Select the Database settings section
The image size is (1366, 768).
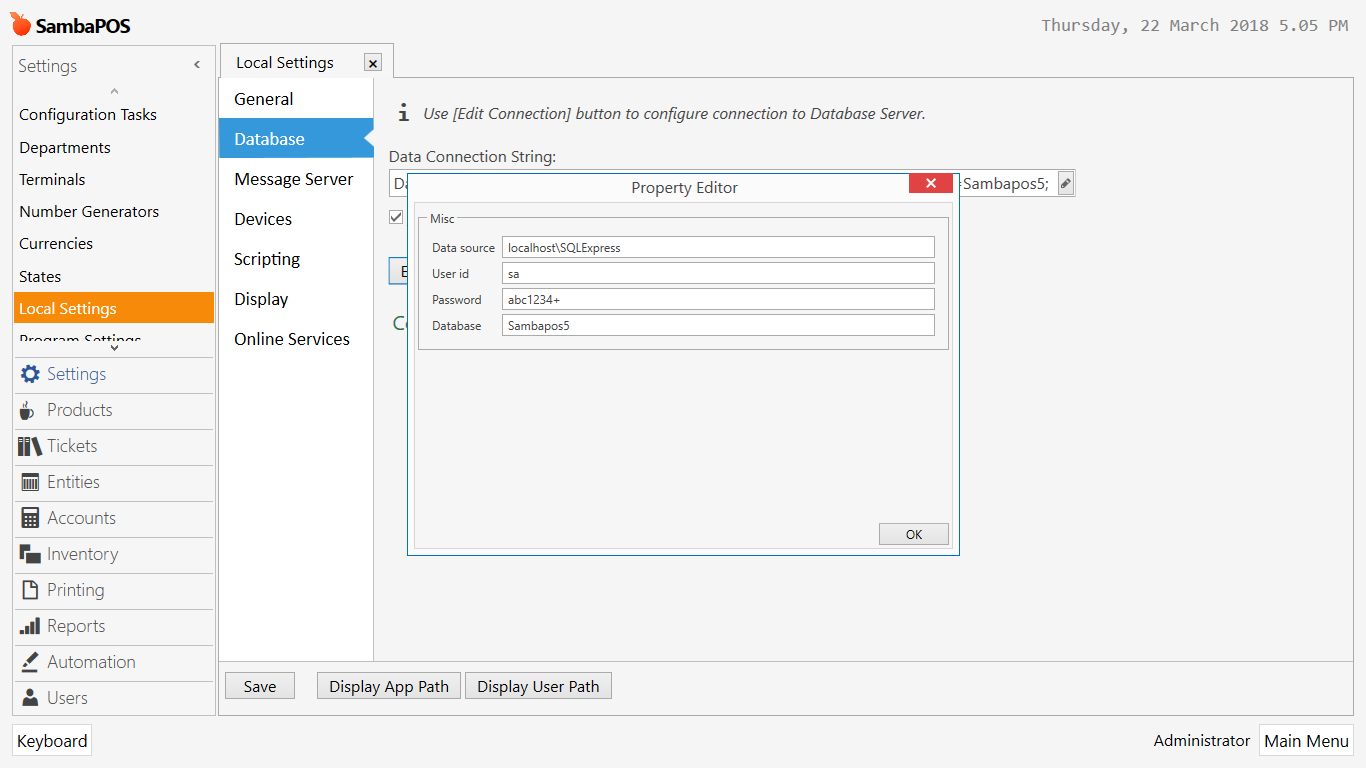[296, 139]
